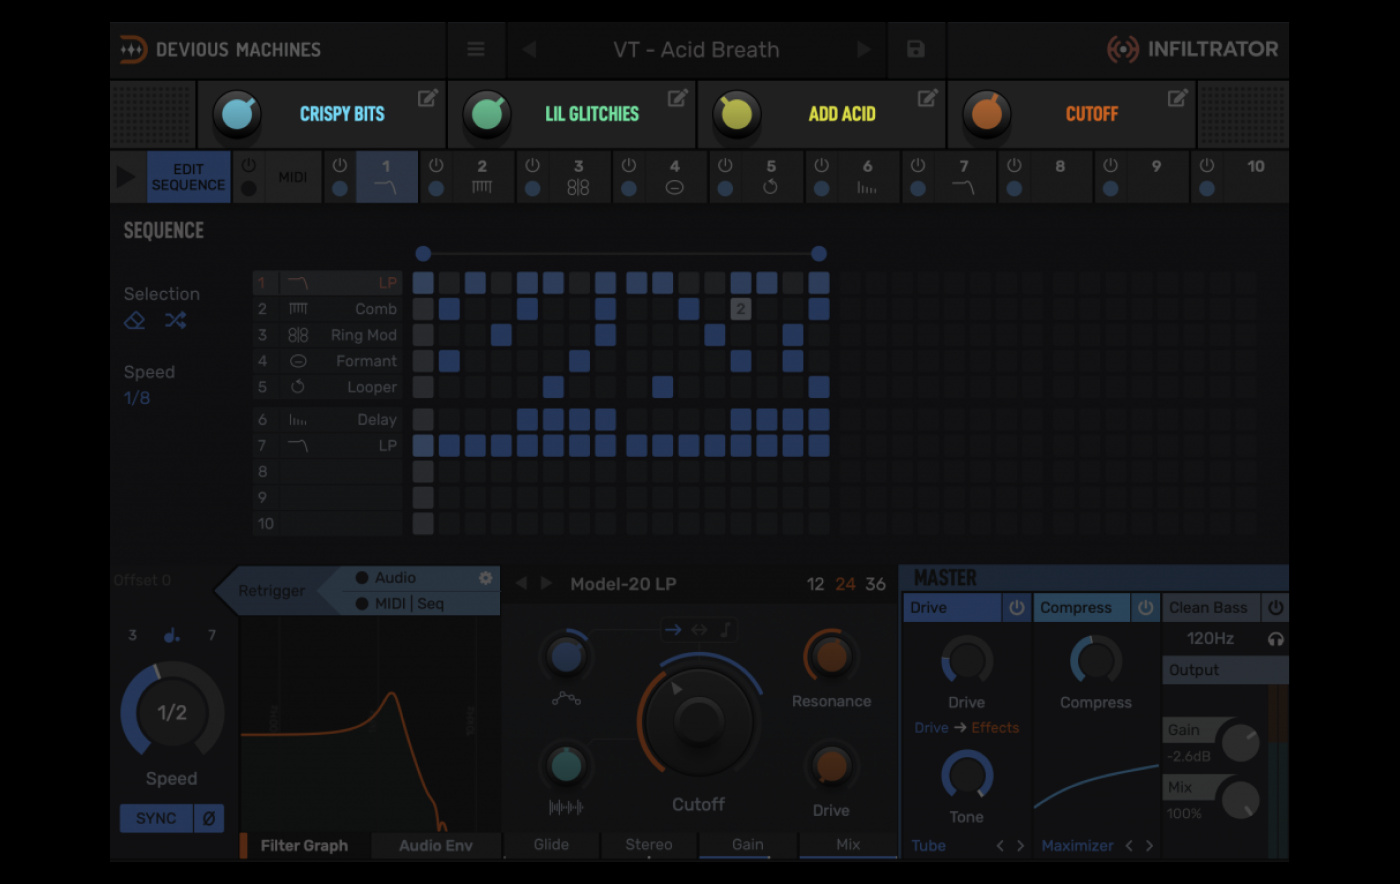The width and height of the screenshot is (1400, 884).
Task: Edit the CRISPY BITS macro
Action: [428, 98]
